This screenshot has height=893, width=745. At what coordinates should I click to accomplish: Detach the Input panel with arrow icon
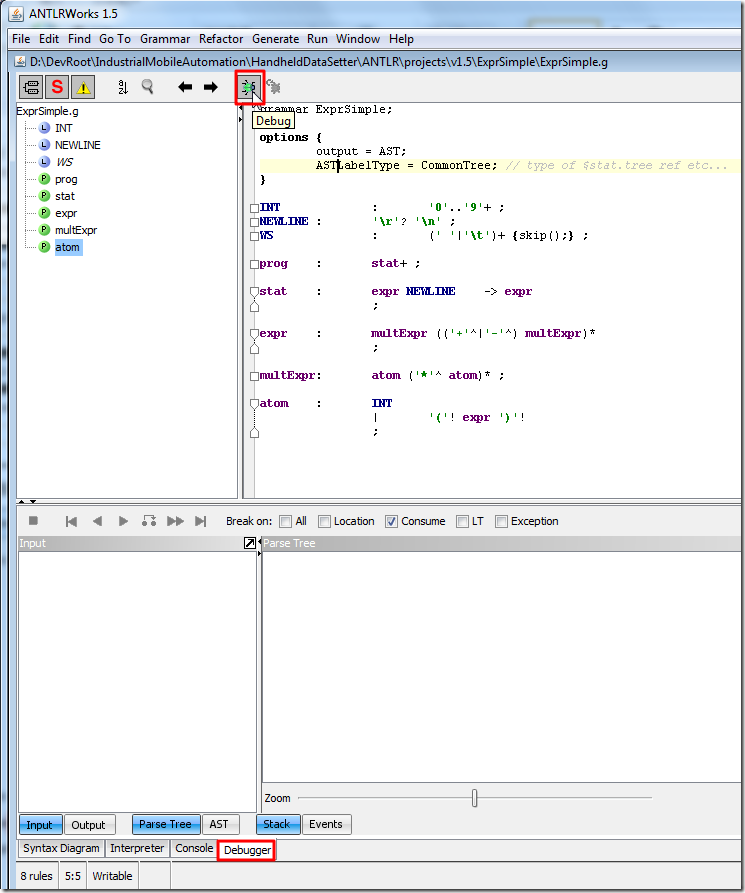tap(249, 543)
